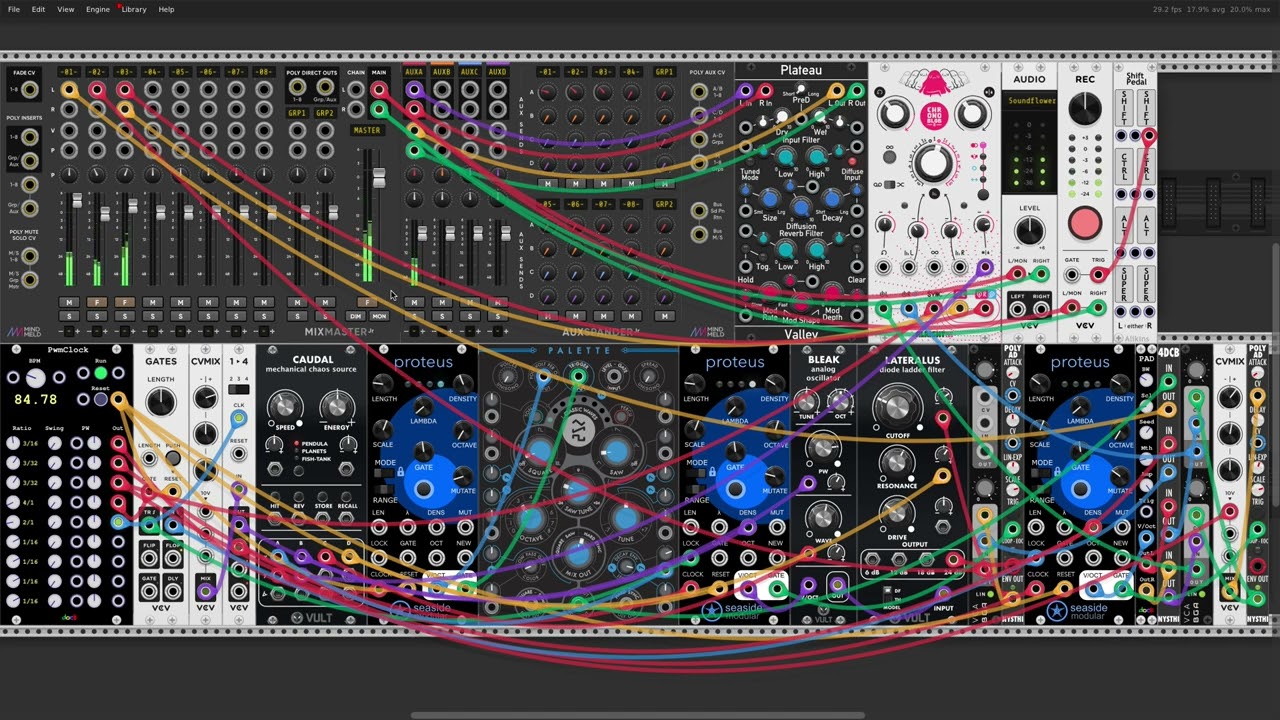Open the Edit menu
The height and width of the screenshot is (720, 1280).
tap(38, 9)
